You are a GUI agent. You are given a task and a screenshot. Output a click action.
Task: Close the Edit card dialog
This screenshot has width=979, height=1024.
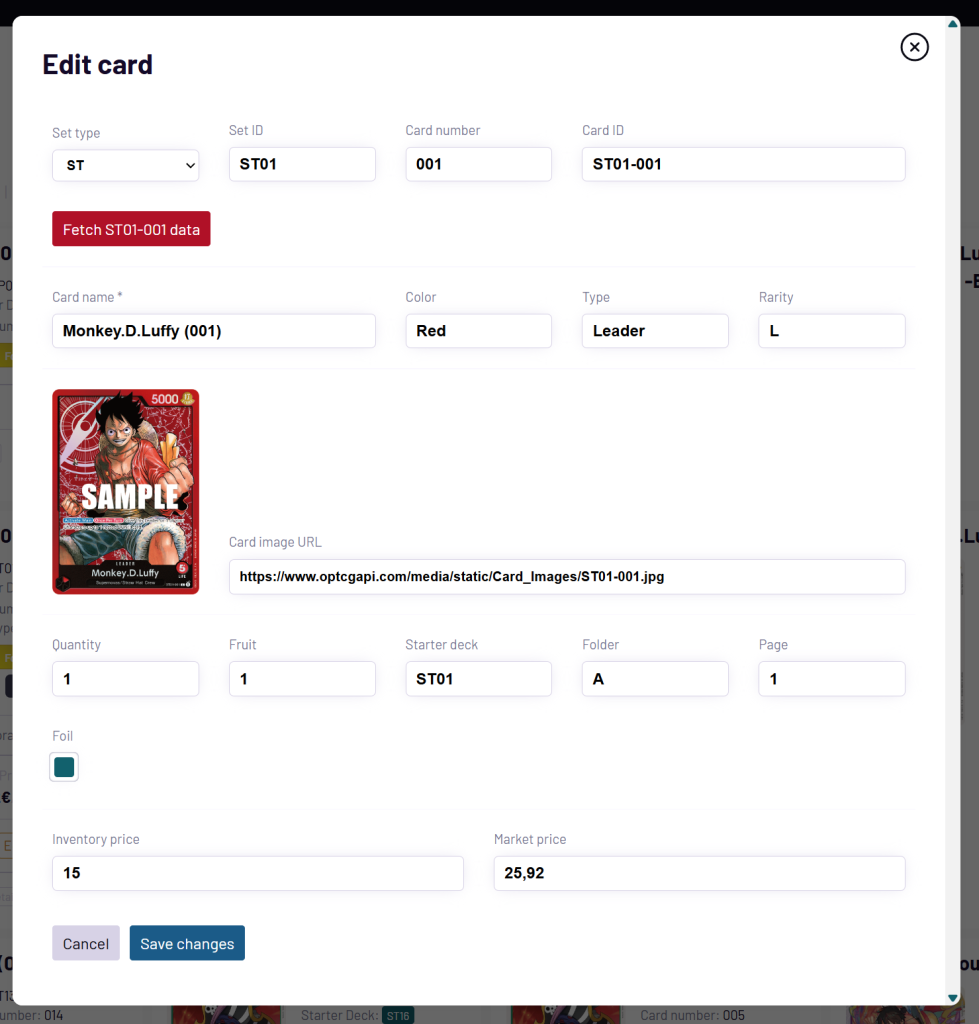[914, 47]
